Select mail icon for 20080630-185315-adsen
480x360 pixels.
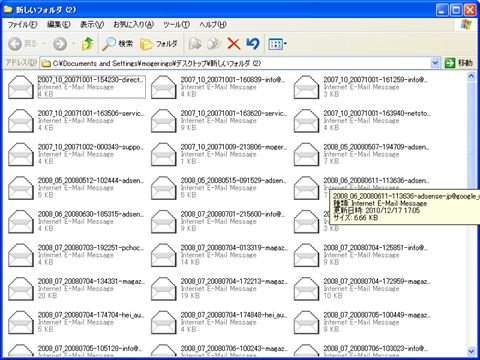(x=21, y=222)
